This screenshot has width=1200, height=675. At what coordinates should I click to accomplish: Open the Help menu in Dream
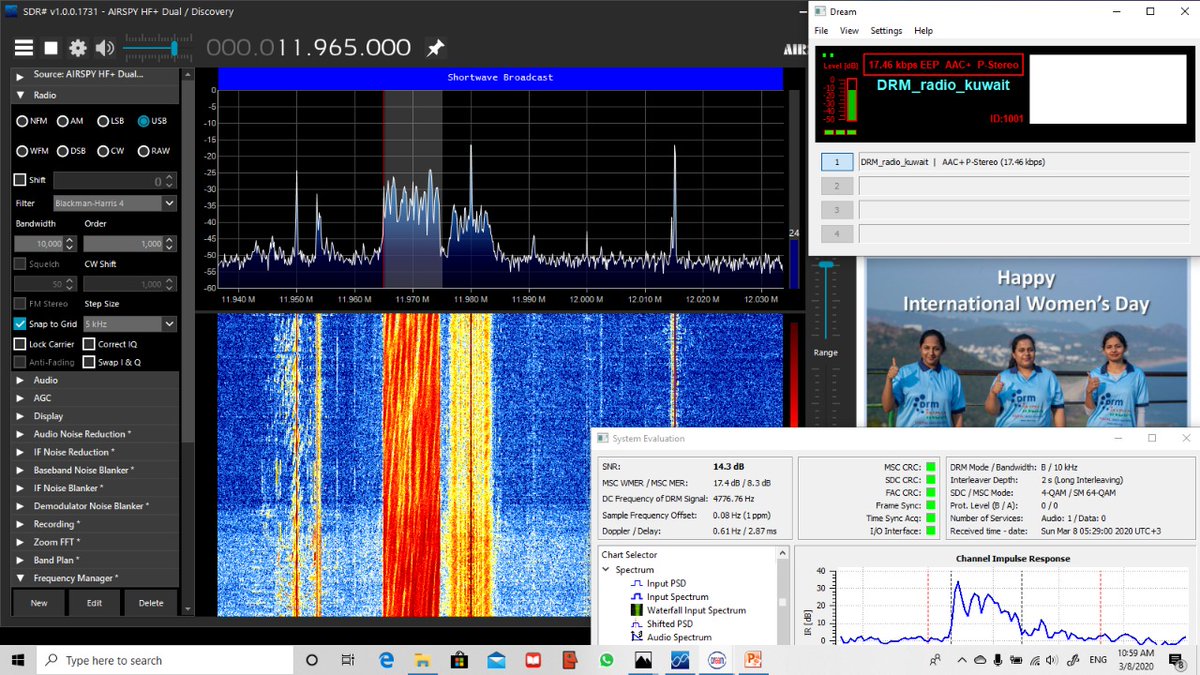(923, 31)
